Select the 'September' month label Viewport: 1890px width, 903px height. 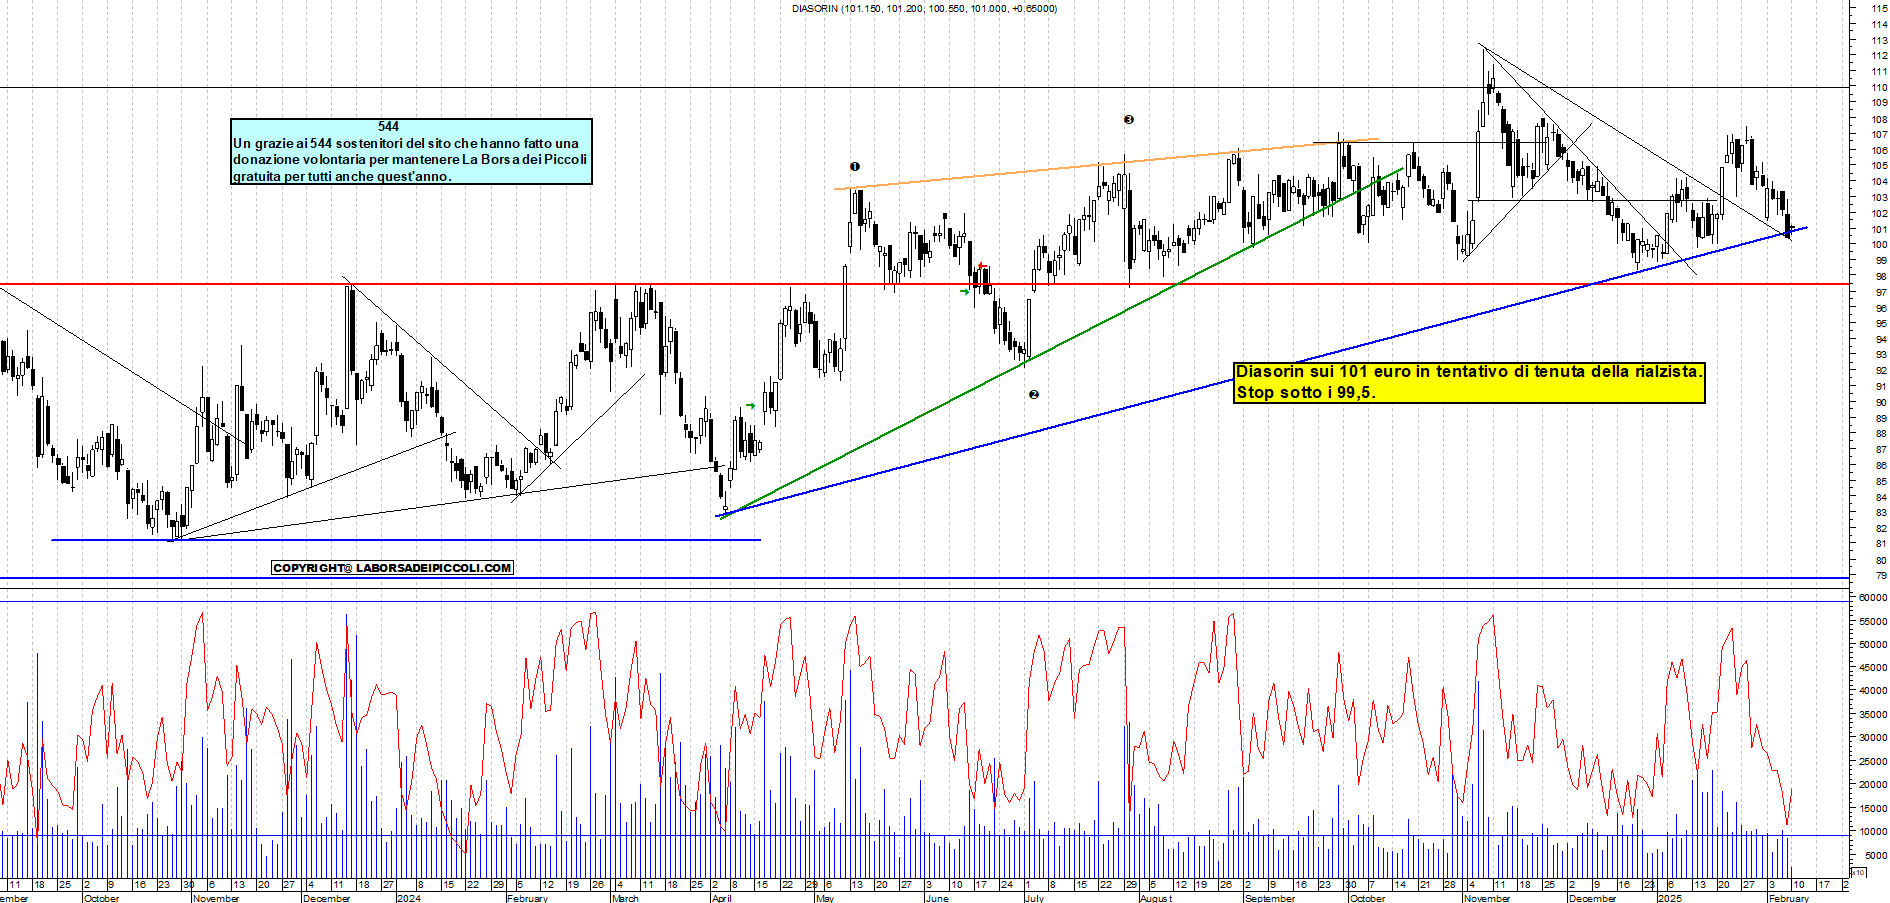pyautogui.click(x=1270, y=898)
